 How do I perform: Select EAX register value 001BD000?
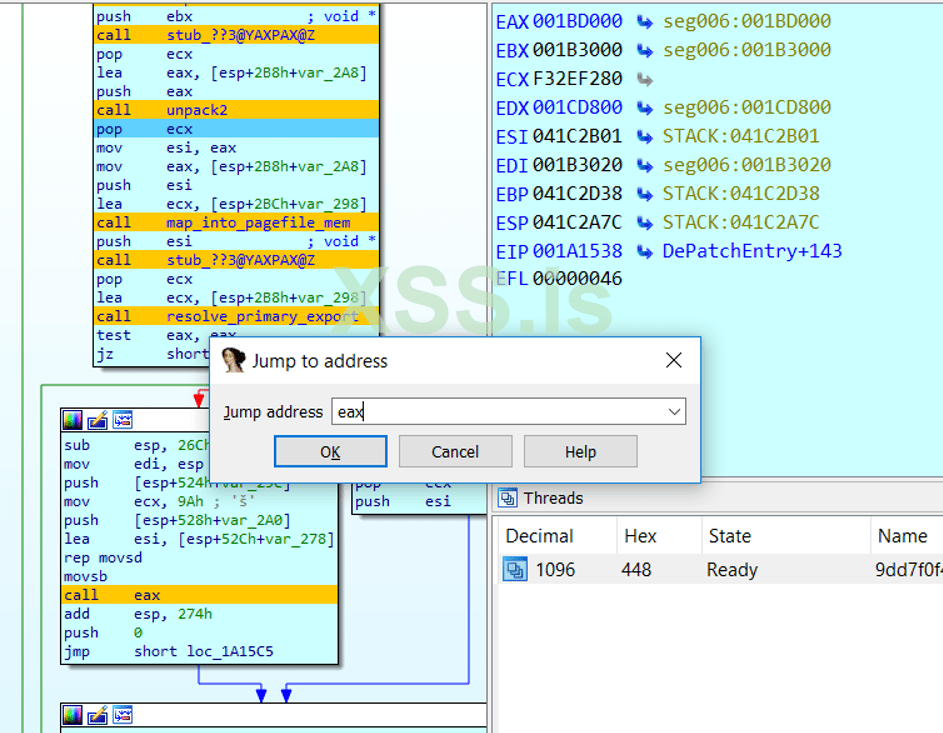click(577, 21)
